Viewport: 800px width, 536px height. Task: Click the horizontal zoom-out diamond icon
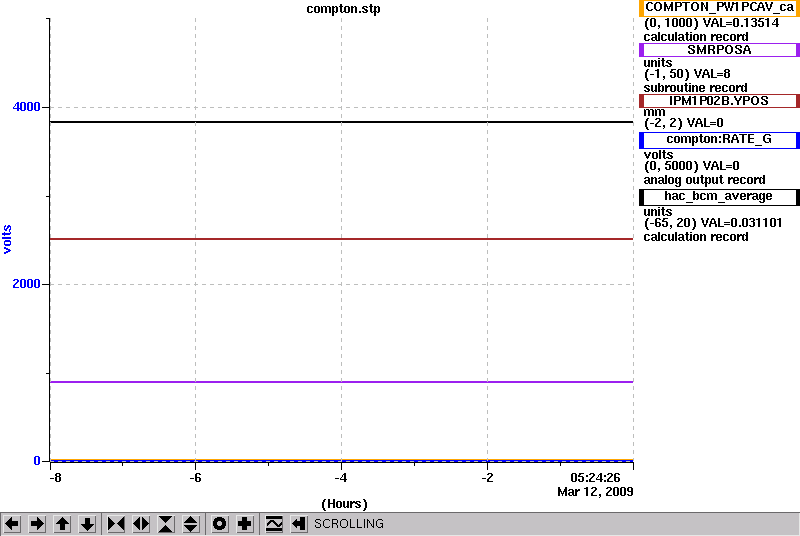(x=141, y=524)
